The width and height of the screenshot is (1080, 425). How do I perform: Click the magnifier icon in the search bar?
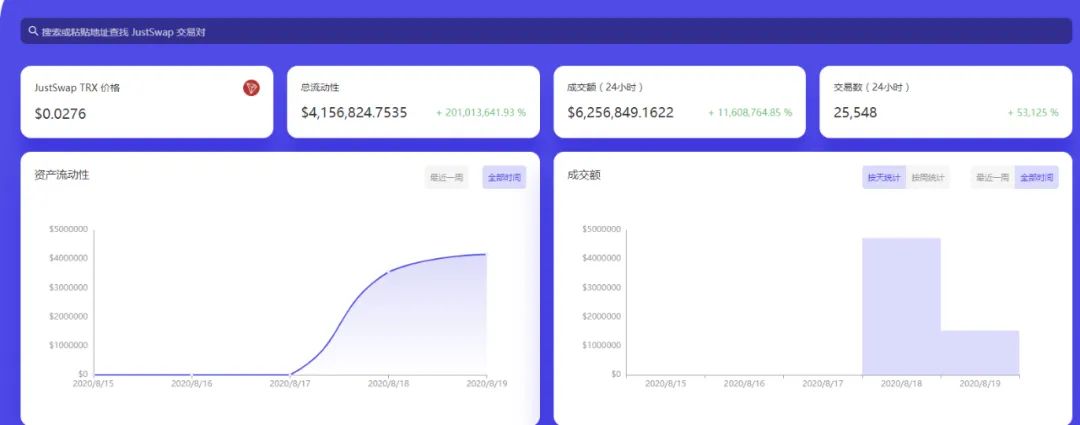pyautogui.click(x=33, y=31)
